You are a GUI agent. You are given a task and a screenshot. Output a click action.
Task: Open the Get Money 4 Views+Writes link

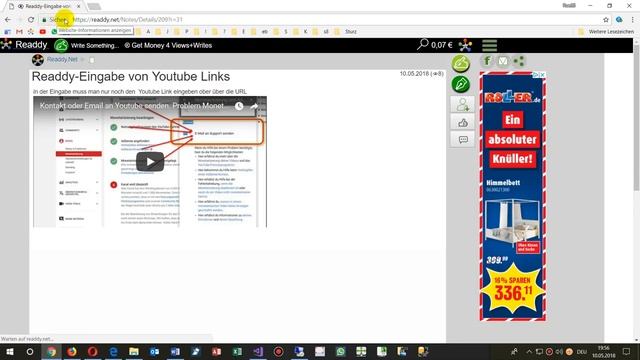[x=168, y=45]
